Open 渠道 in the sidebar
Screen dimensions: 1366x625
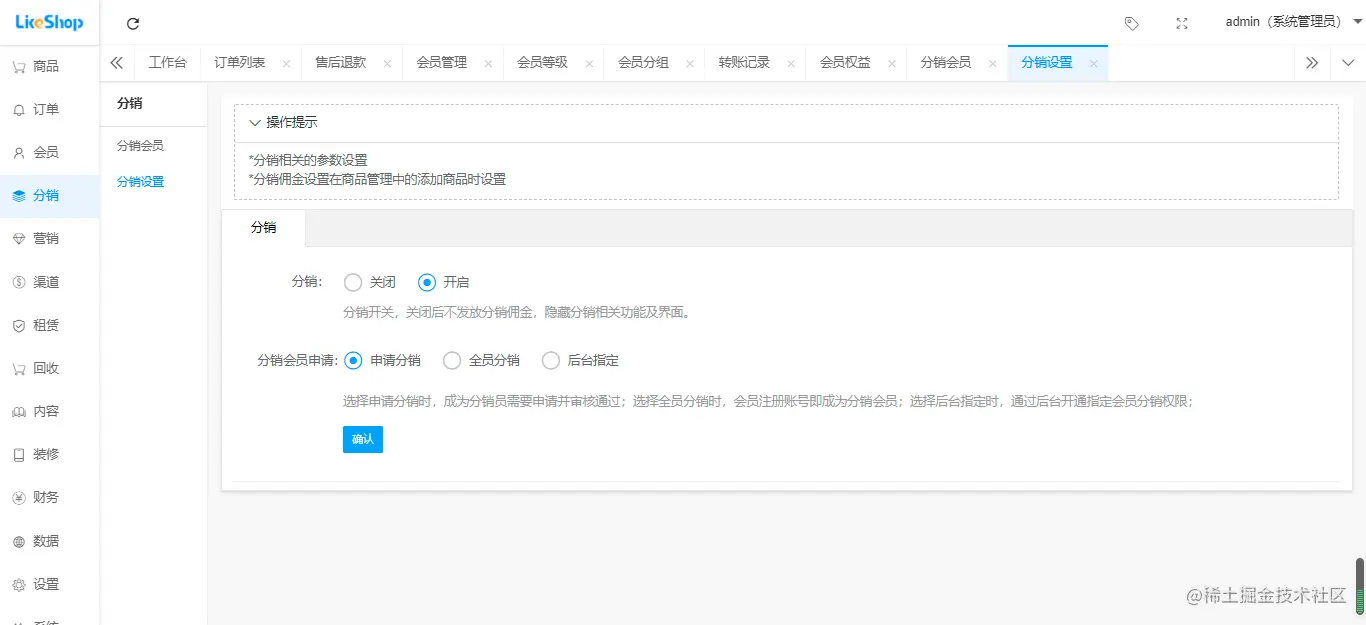(50, 282)
